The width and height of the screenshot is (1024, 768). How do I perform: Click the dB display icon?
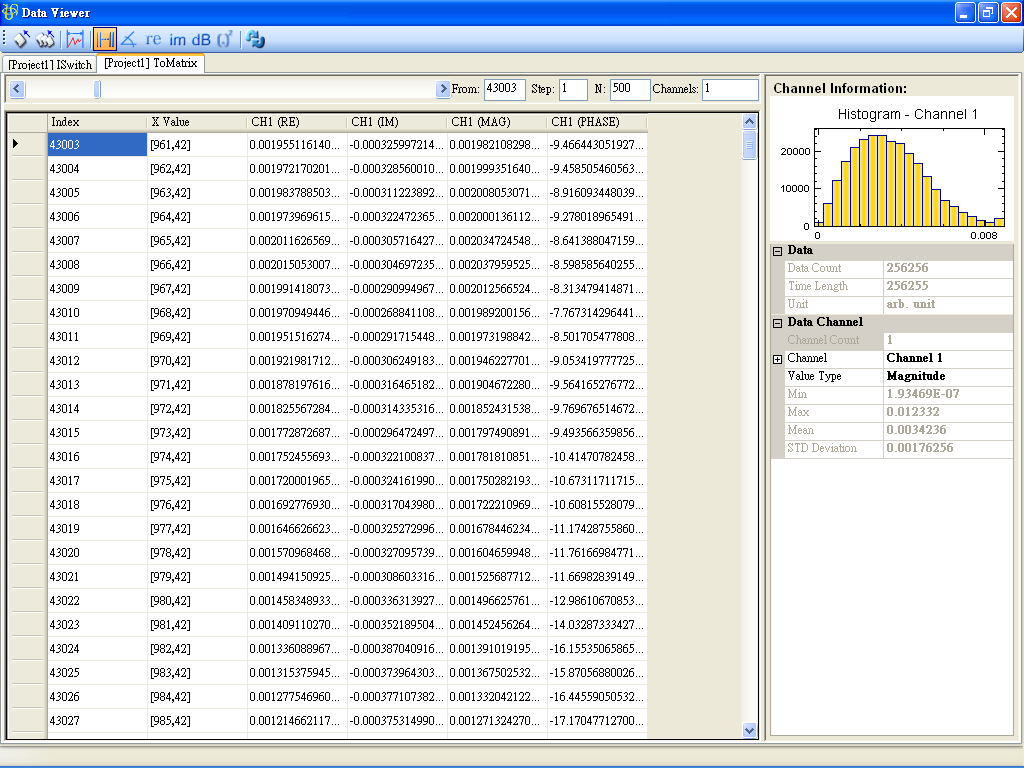201,39
